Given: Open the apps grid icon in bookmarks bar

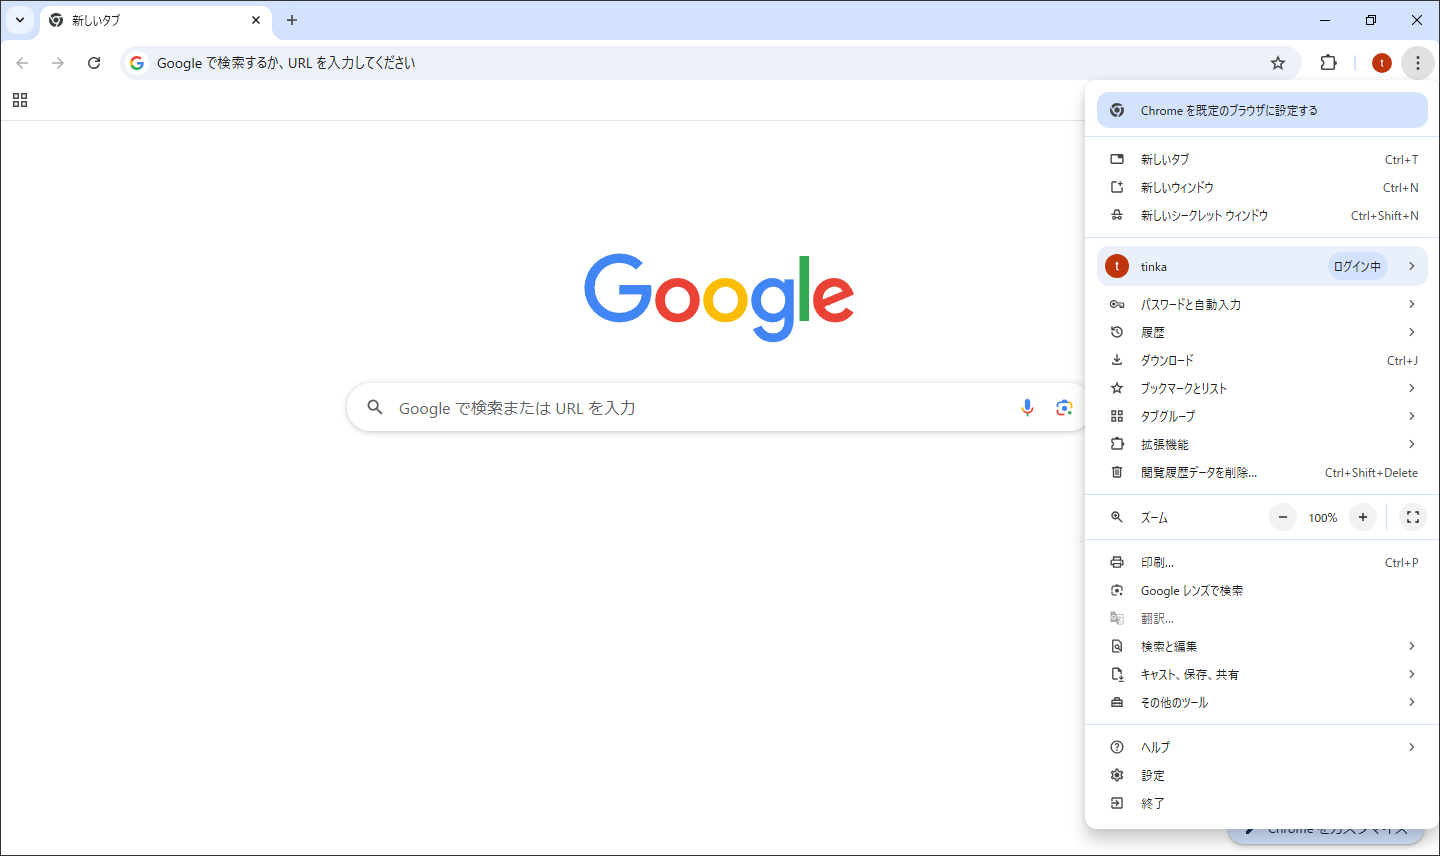Looking at the screenshot, I should [x=20, y=100].
